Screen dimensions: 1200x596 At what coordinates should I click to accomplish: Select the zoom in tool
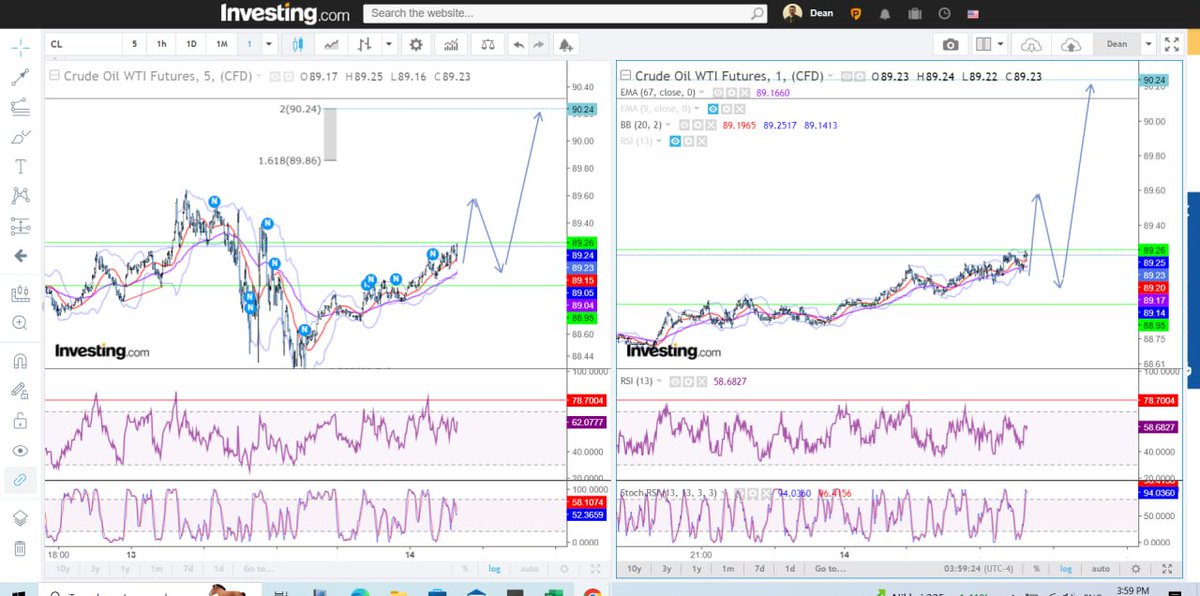click(20, 323)
